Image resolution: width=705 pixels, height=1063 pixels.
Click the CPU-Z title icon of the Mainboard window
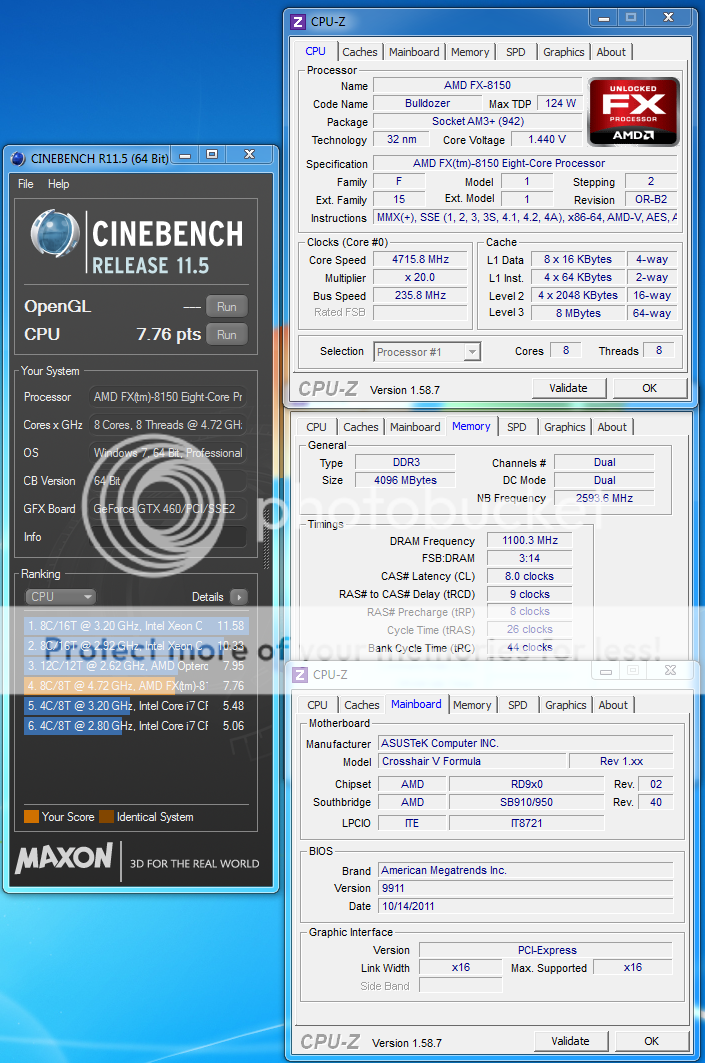coord(300,675)
